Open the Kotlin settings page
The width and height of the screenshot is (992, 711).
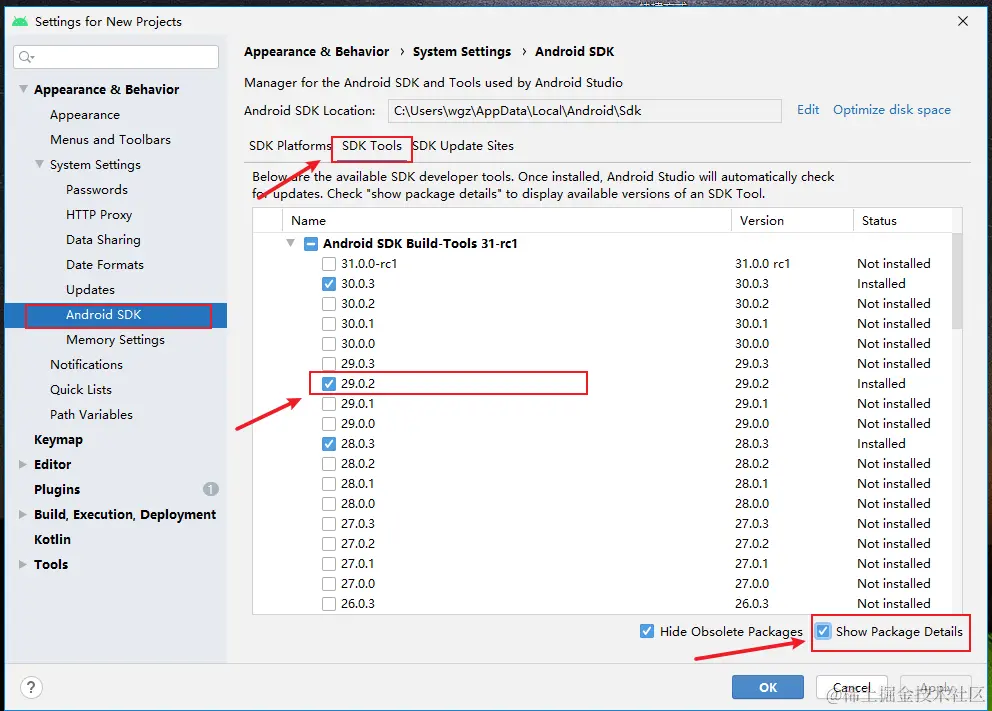pos(53,540)
